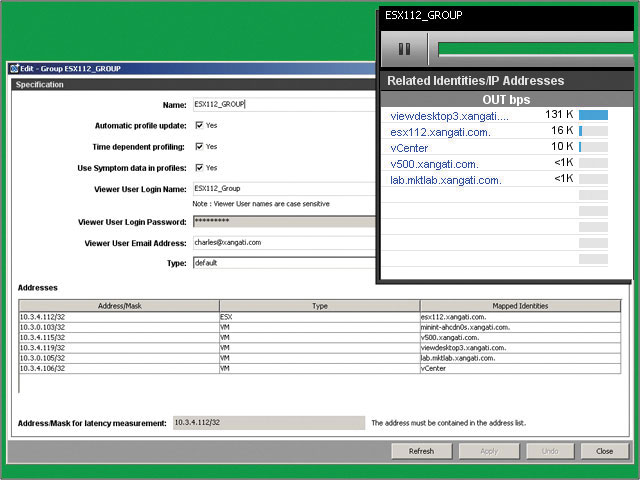The width and height of the screenshot is (640, 480).
Task: Click the Undo button
Action: click(x=550, y=451)
